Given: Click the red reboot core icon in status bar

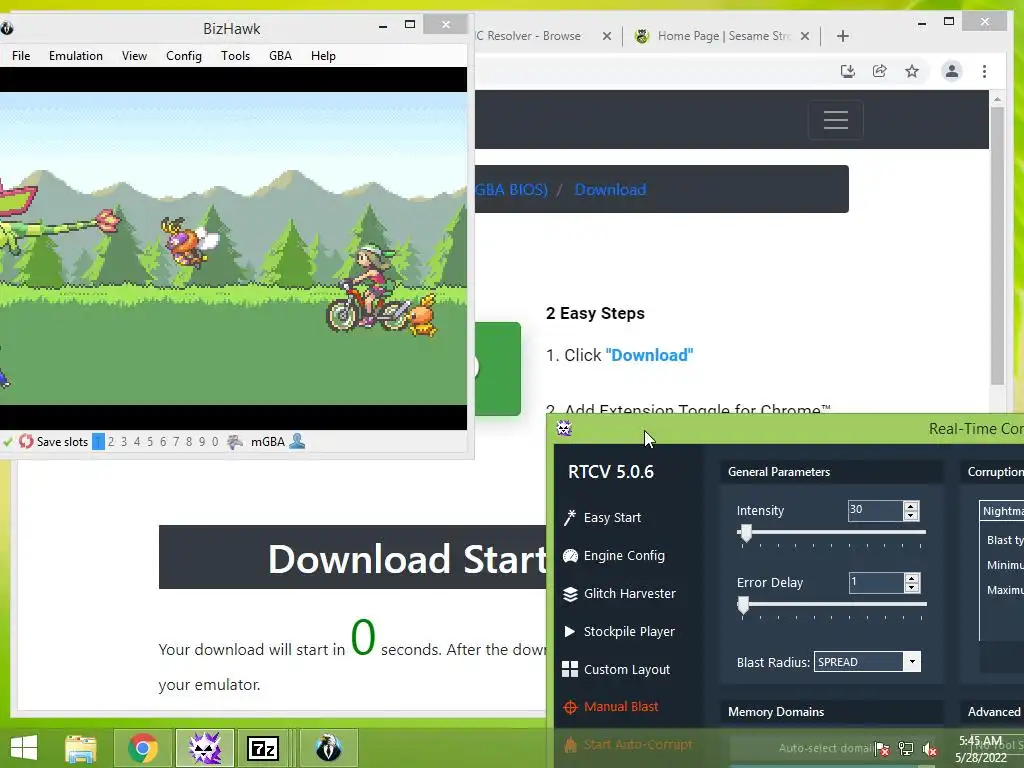Looking at the screenshot, I should click(x=25, y=441).
